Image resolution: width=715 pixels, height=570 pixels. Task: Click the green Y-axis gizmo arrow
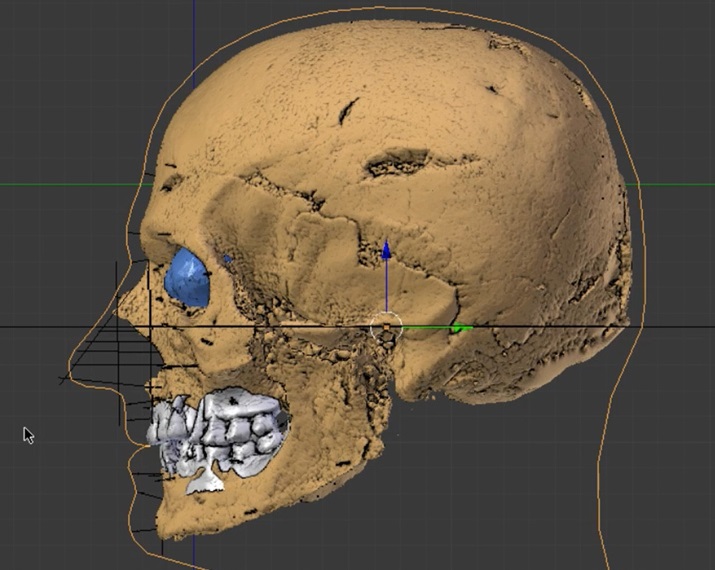click(458, 328)
